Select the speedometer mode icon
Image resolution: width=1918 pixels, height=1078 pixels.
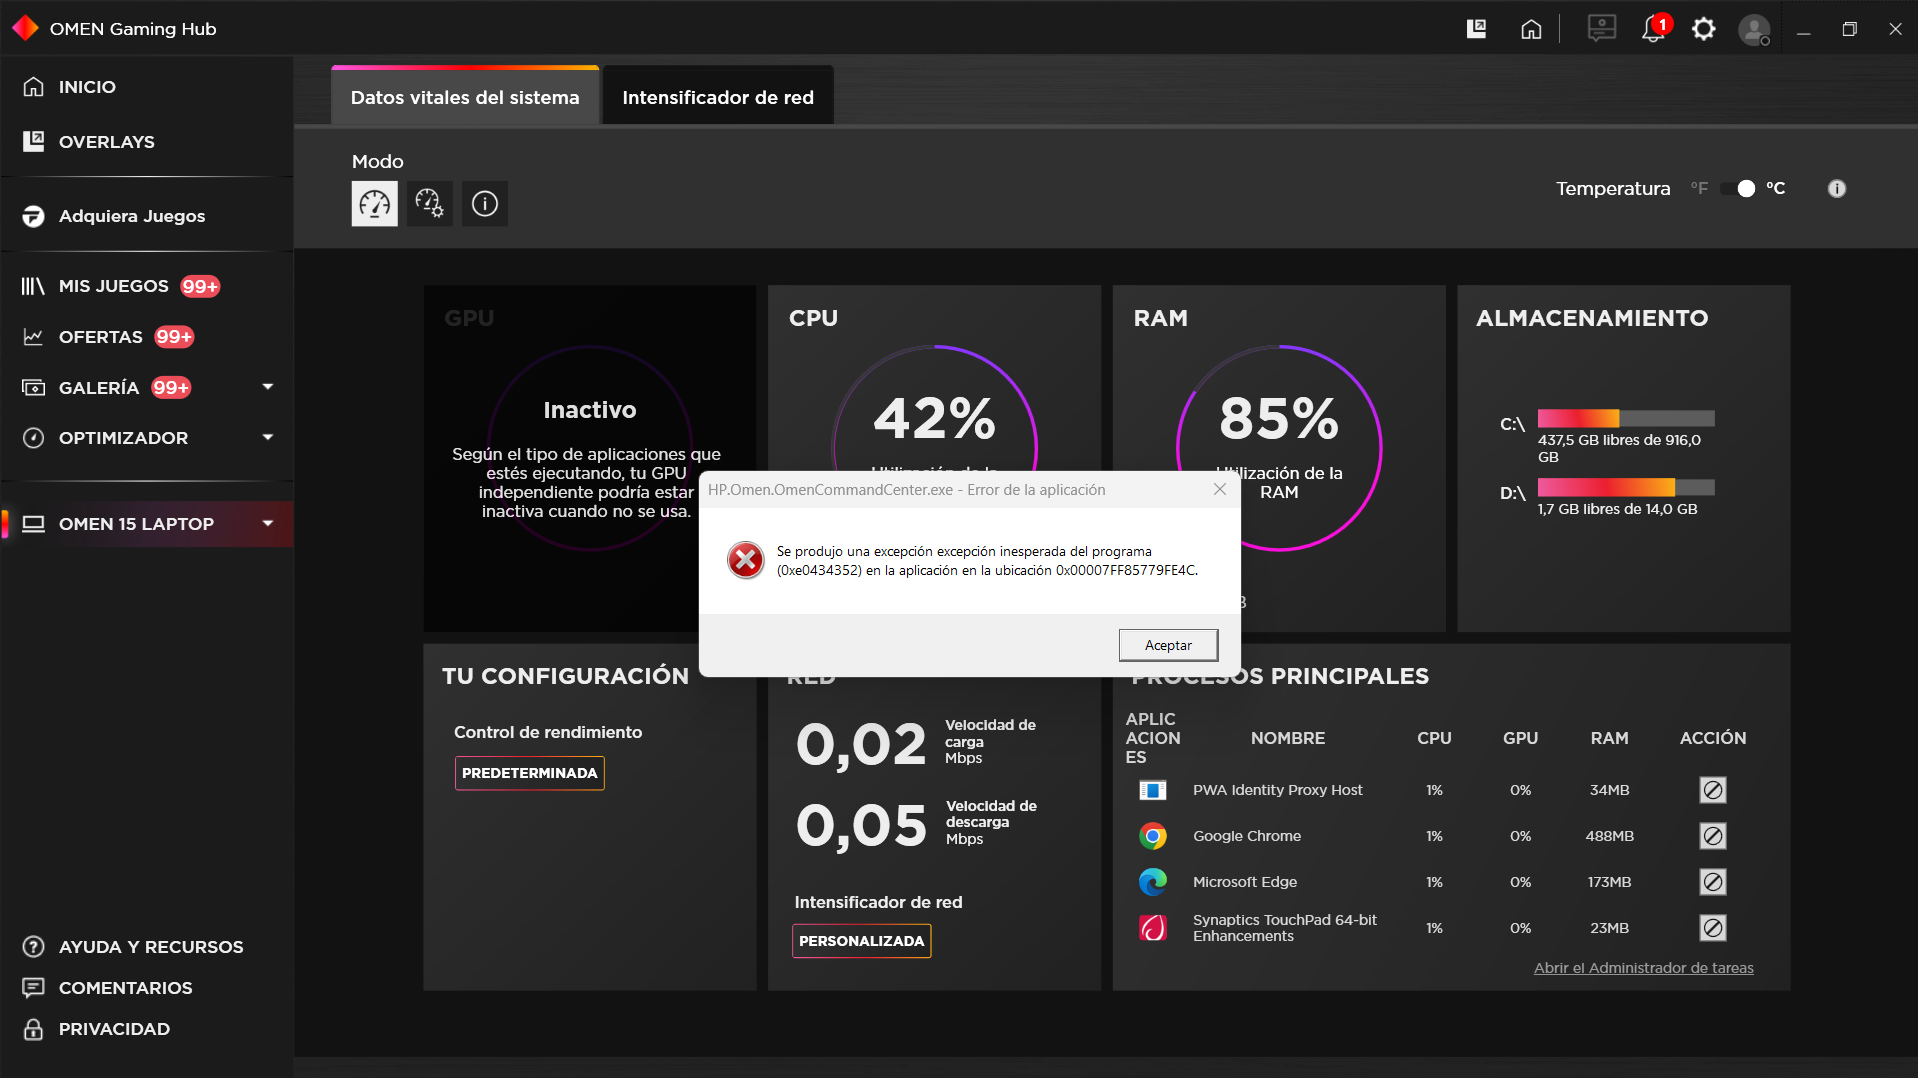tap(375, 204)
